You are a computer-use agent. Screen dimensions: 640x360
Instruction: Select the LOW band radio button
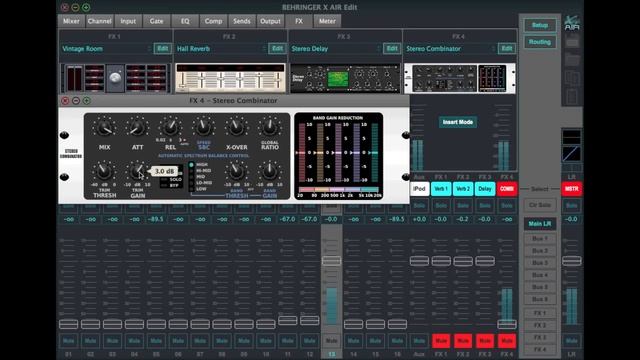(191, 189)
